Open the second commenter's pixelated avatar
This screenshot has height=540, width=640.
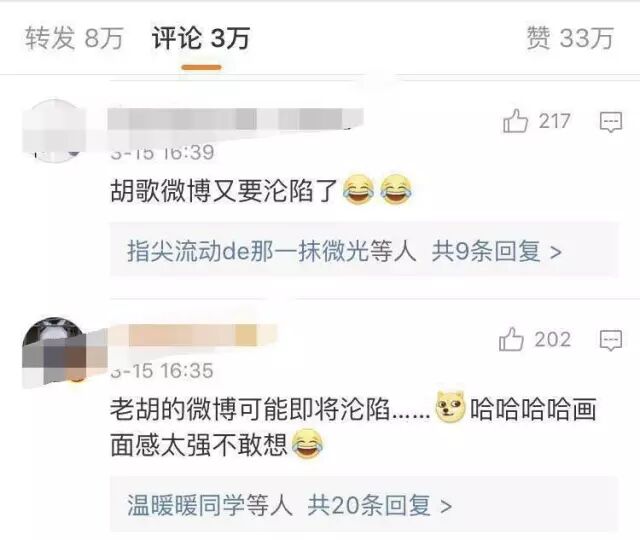coord(54,350)
